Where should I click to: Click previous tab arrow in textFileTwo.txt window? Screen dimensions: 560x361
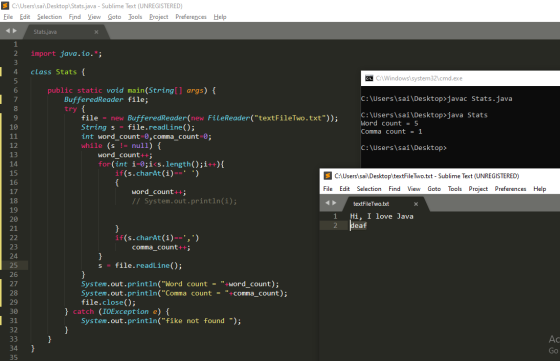[x=328, y=203]
